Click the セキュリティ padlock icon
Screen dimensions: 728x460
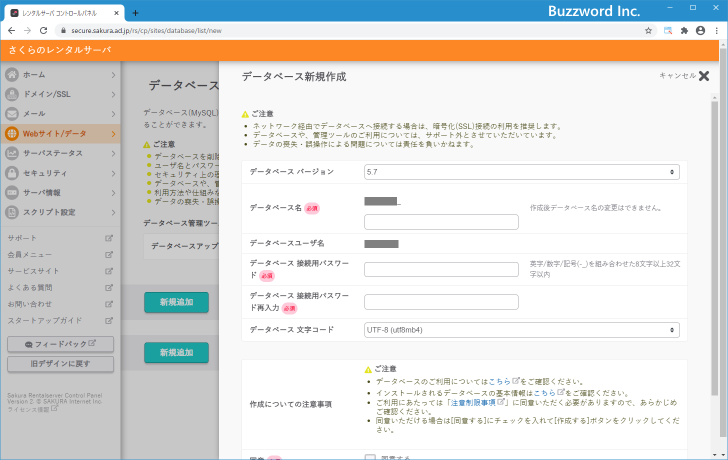[12, 173]
